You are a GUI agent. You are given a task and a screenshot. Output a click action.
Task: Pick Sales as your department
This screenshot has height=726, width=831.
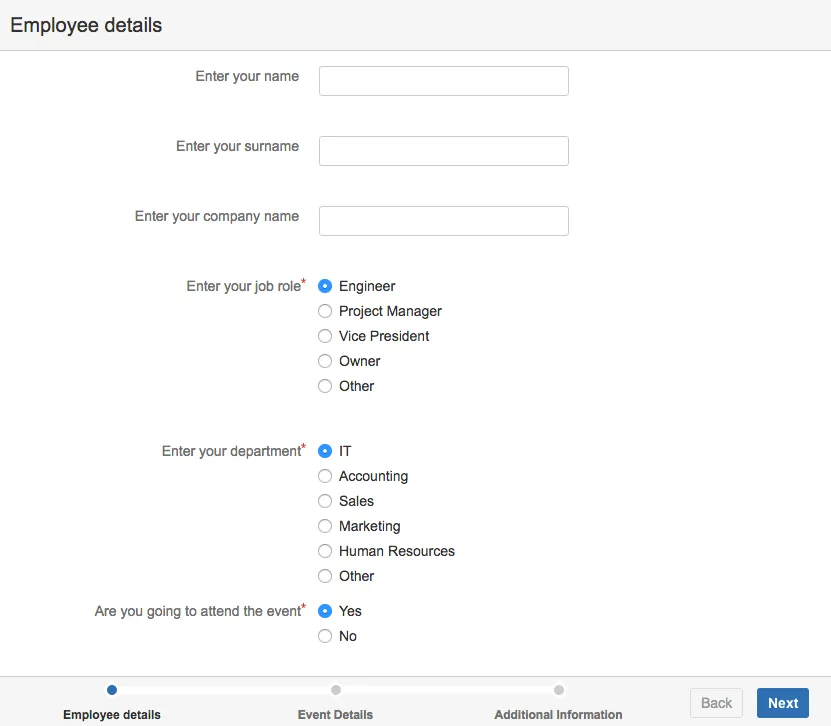325,501
